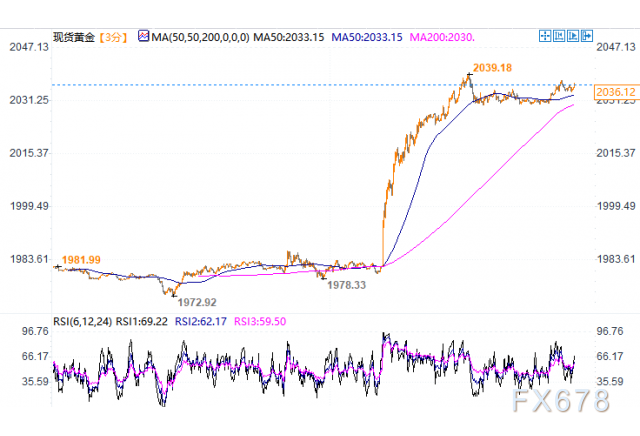Click the left axis label 2031.25

(x=29, y=100)
